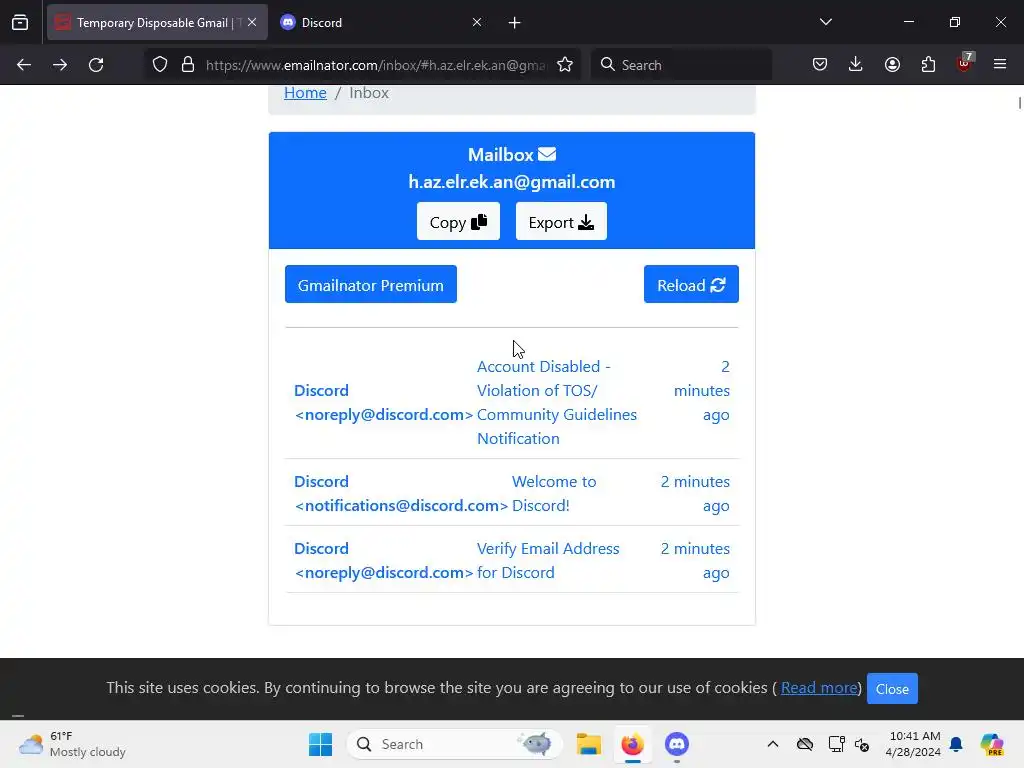The width and height of the screenshot is (1024, 768).
Task: Open the Welcome to Discord! email
Action: pos(512,493)
